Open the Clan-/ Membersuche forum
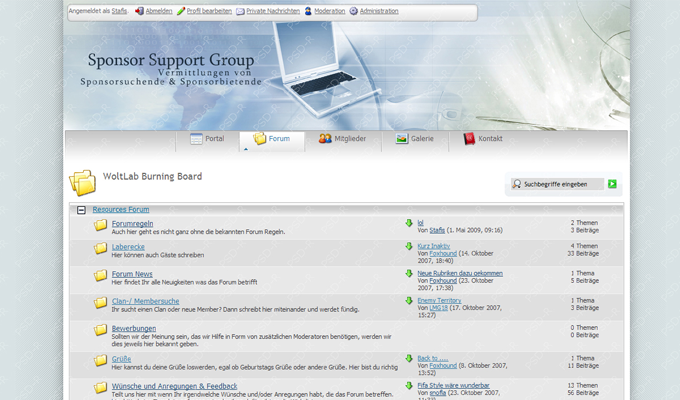 [x=145, y=300]
